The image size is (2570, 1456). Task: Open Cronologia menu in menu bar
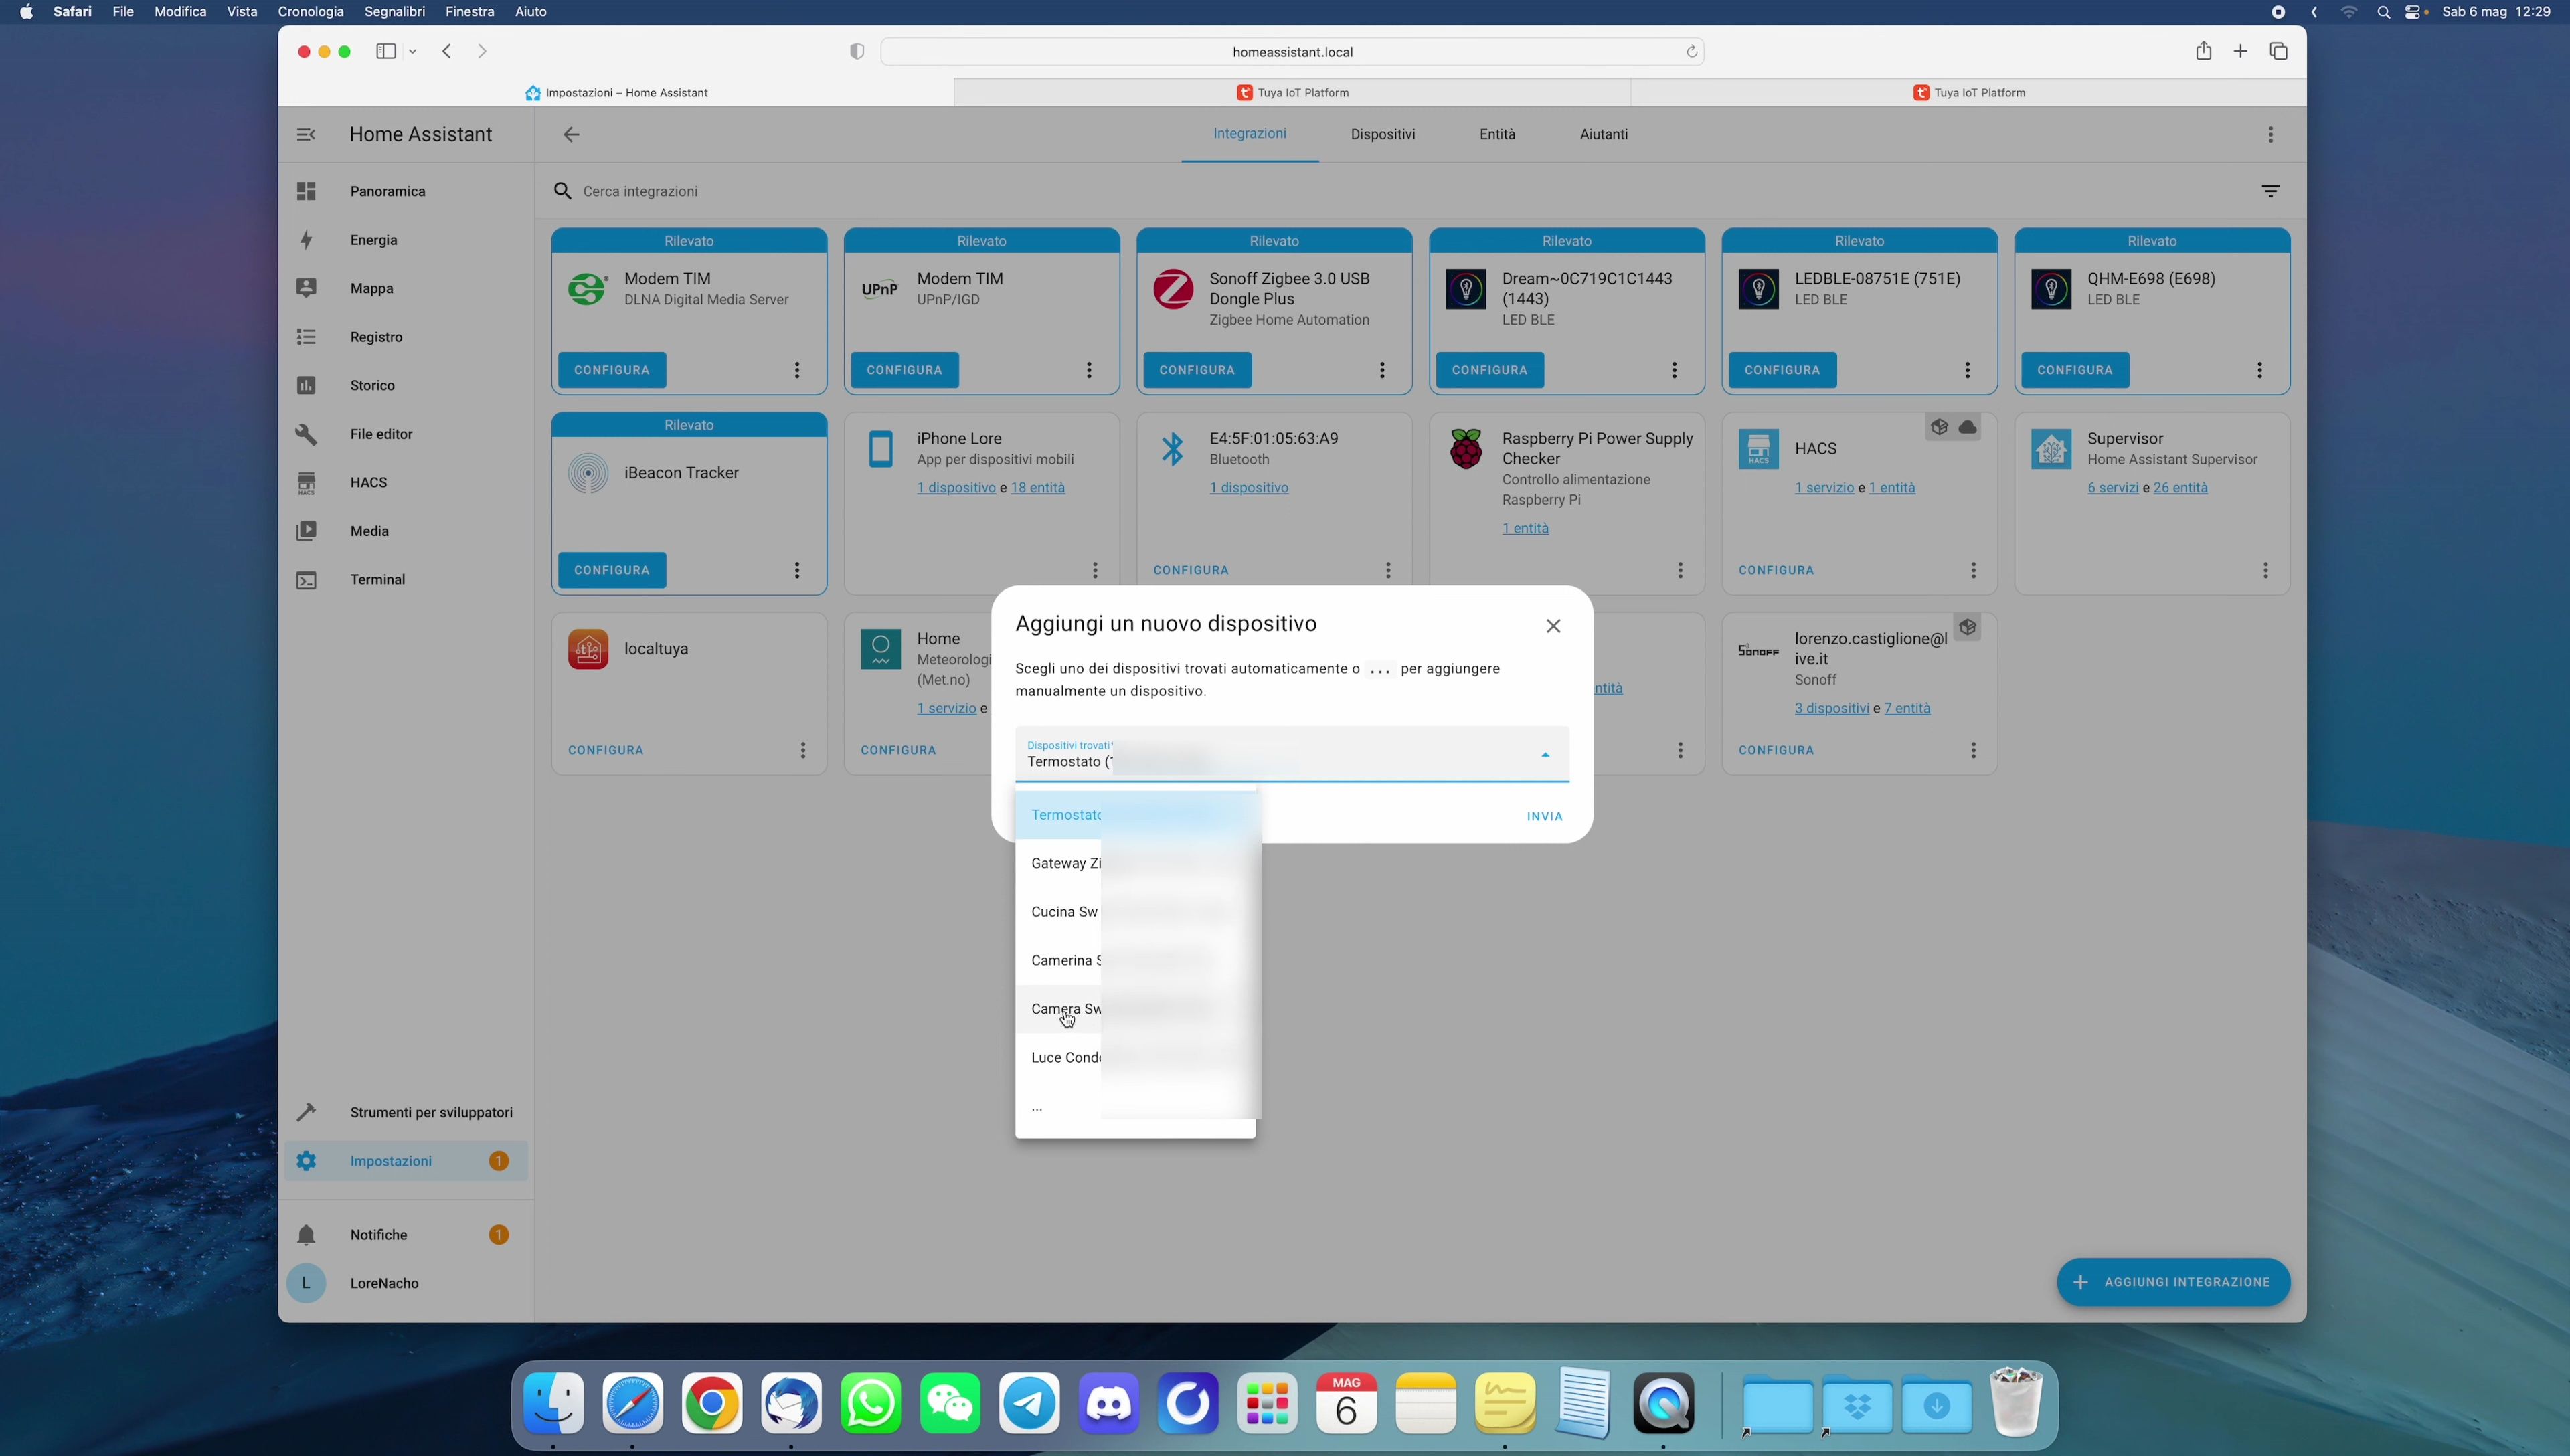coord(310,12)
